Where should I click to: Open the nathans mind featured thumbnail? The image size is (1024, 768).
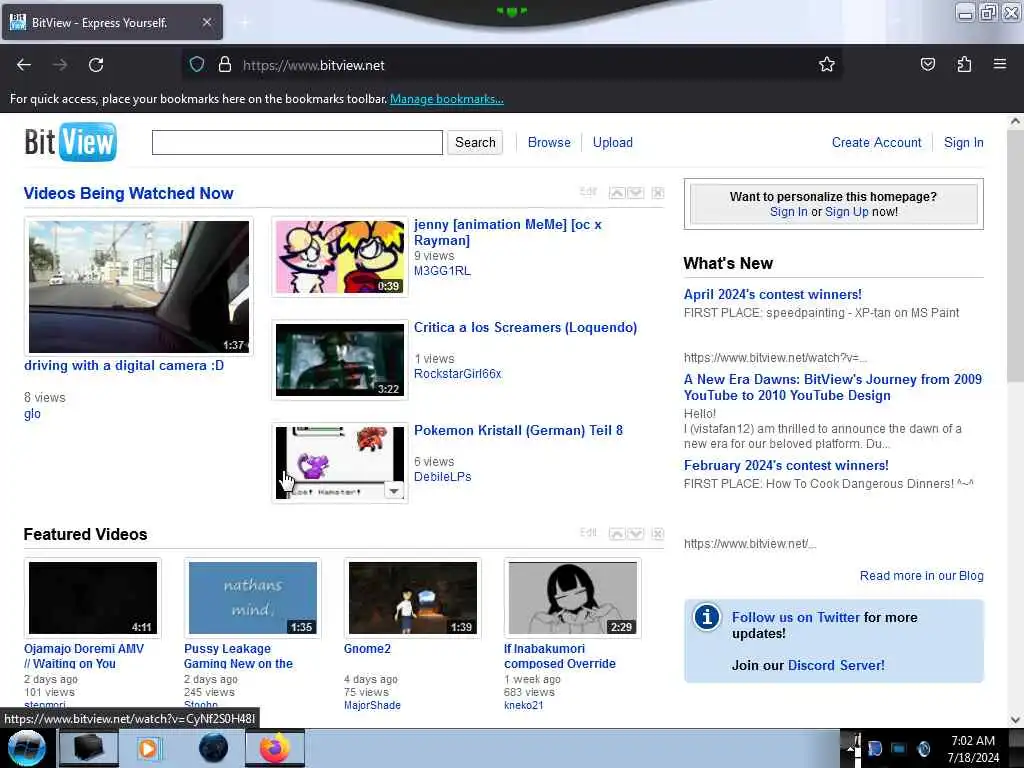tap(253, 598)
